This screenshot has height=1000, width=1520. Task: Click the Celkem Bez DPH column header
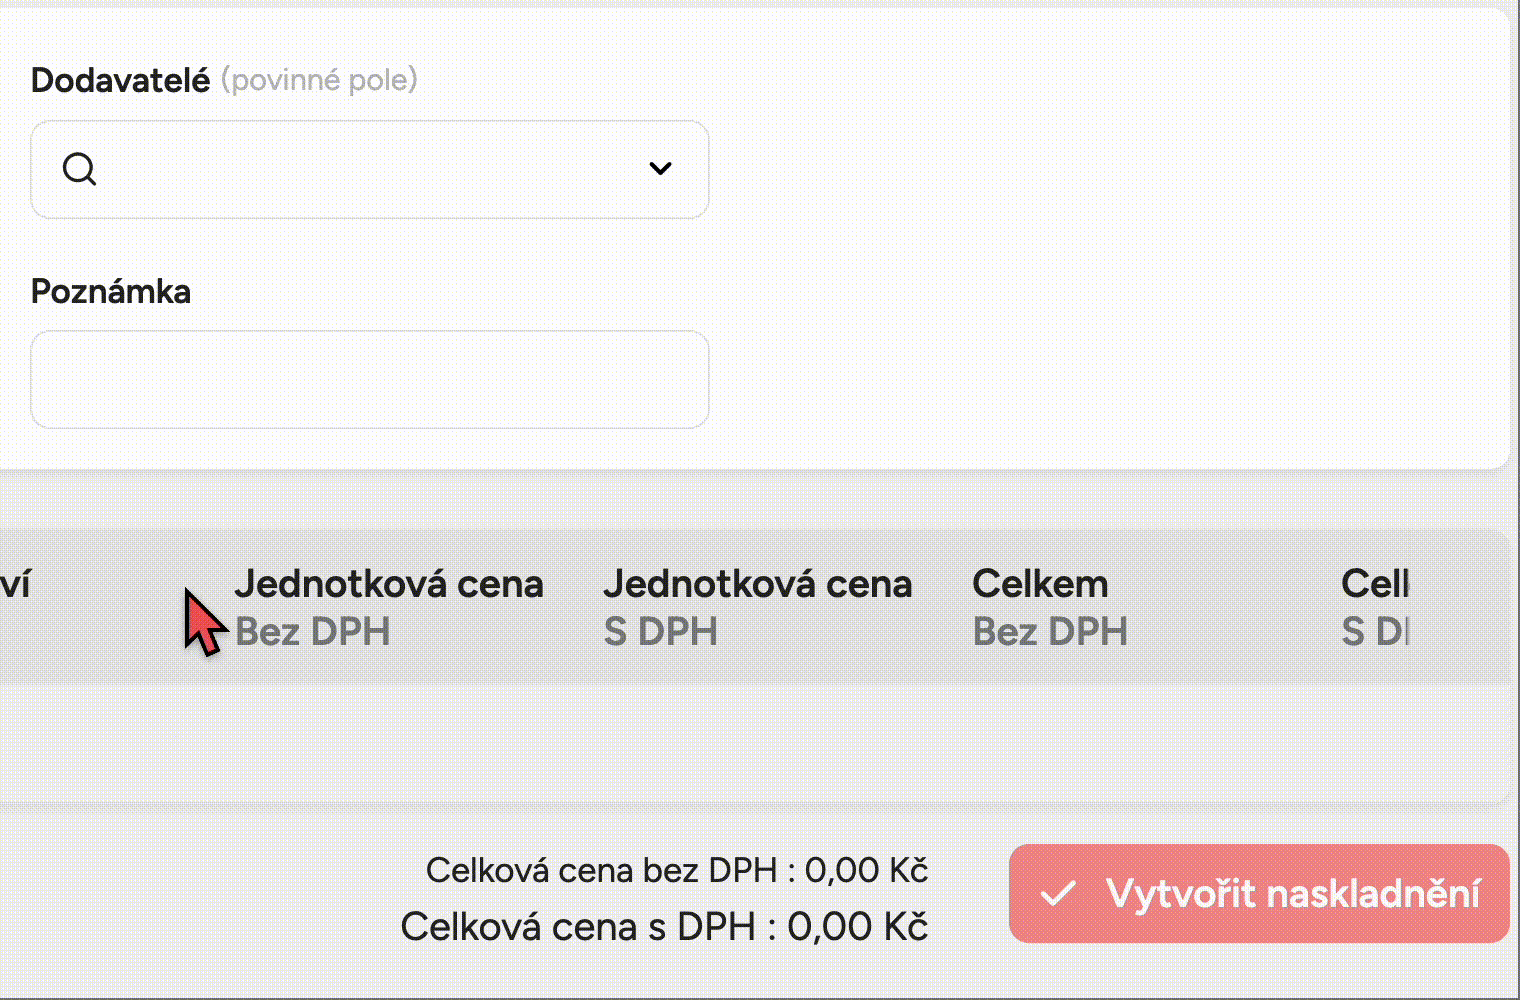(1049, 606)
